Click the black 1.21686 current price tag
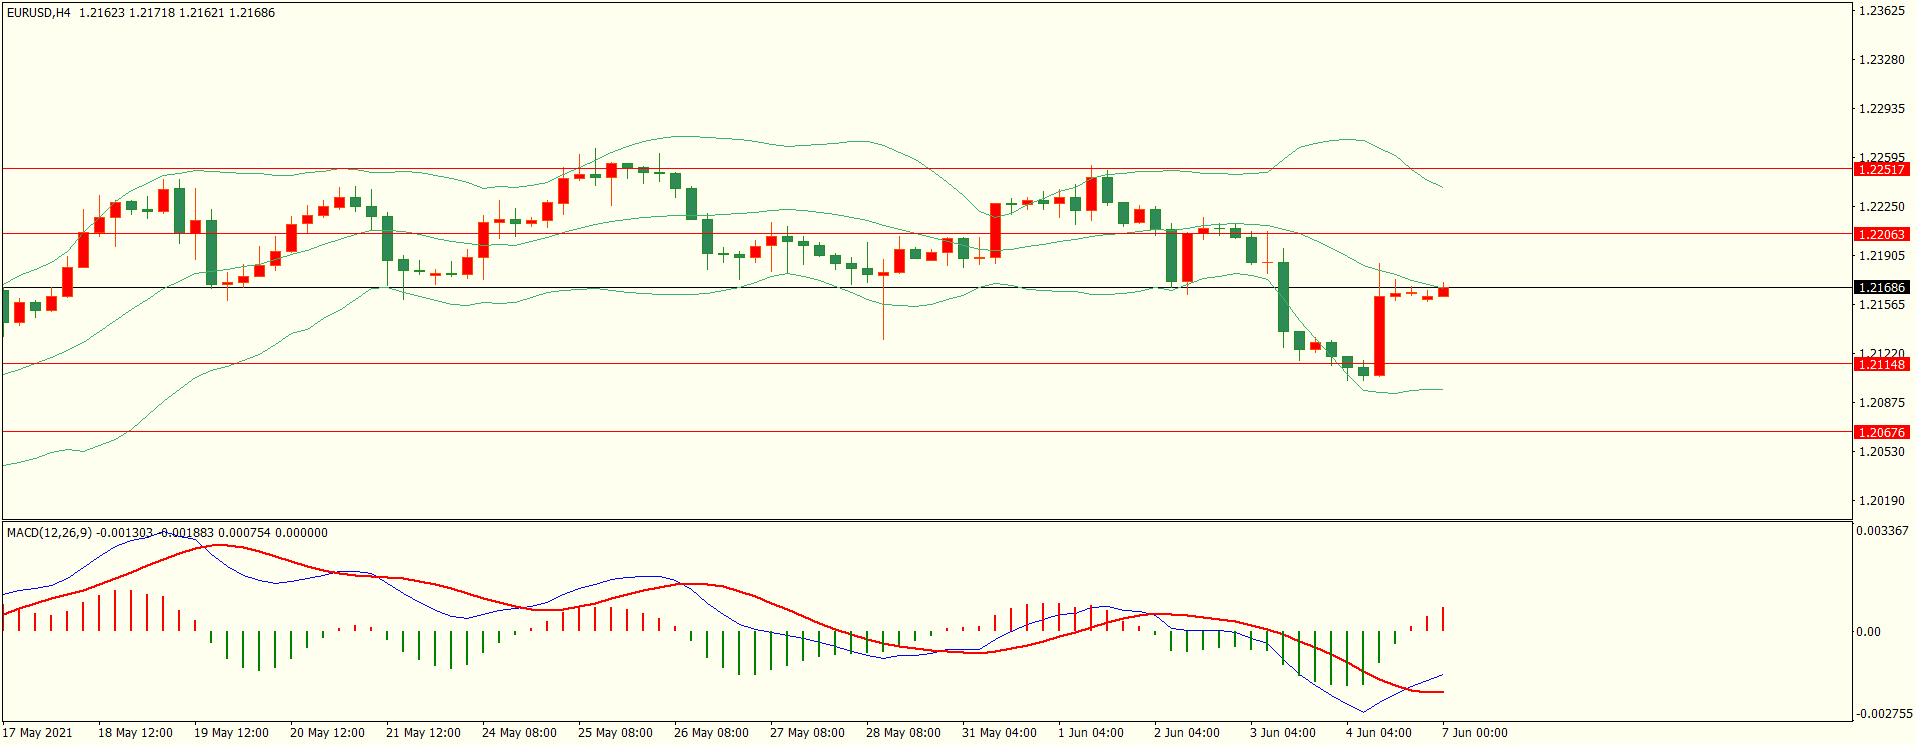1916x745 pixels. (x=1881, y=288)
